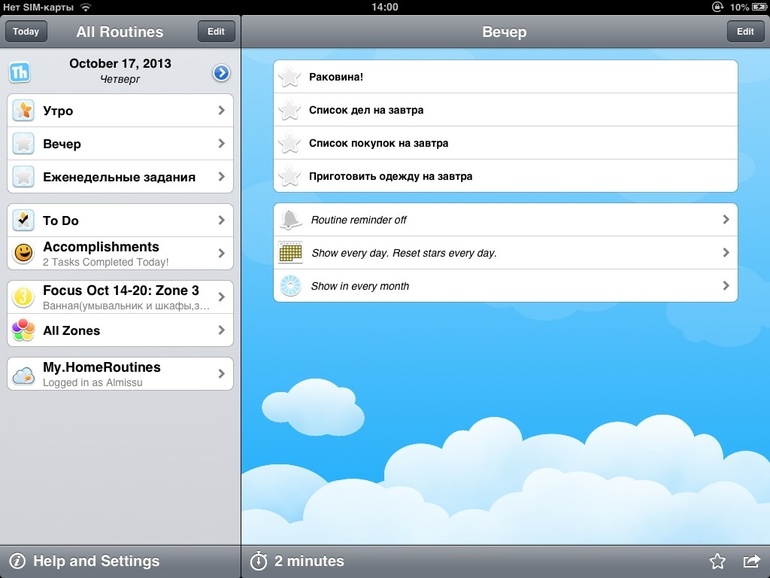Toggle star for Список покупок на завтра
Viewport: 770px width, 578px height.
point(289,143)
